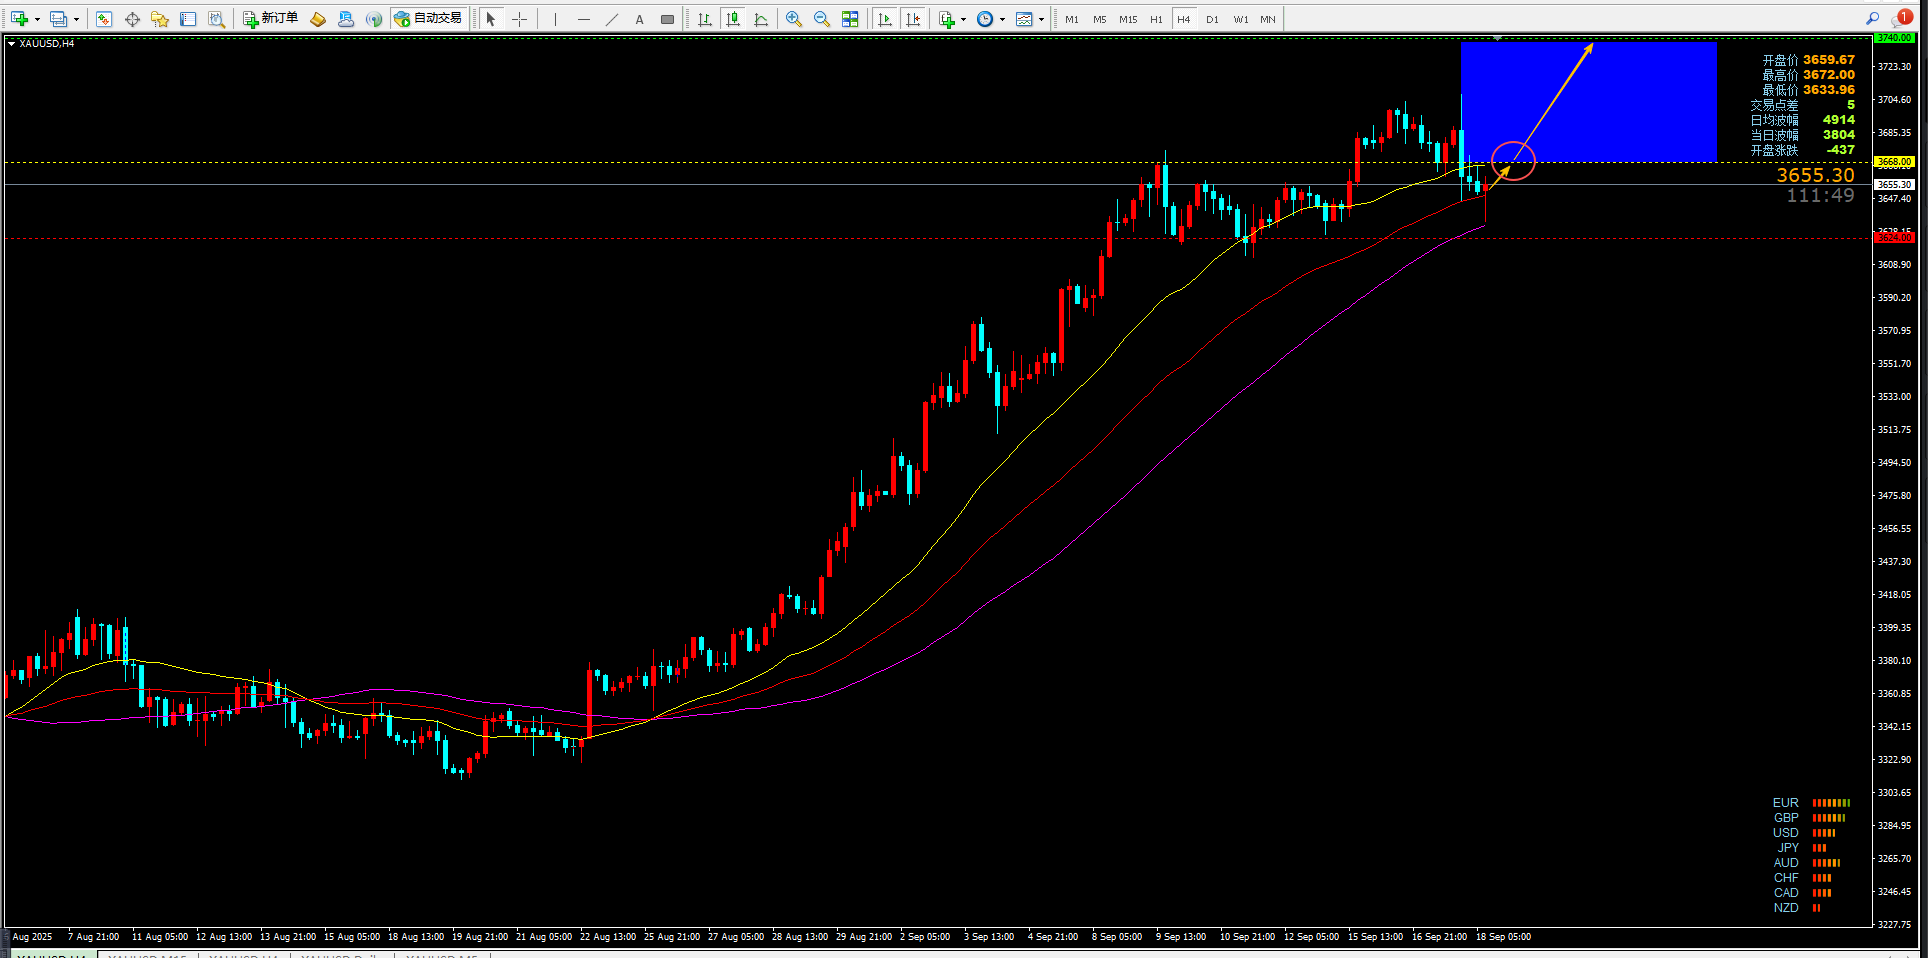This screenshot has width=1928, height=958.
Task: Zoom in on the chart
Action: coord(794,19)
